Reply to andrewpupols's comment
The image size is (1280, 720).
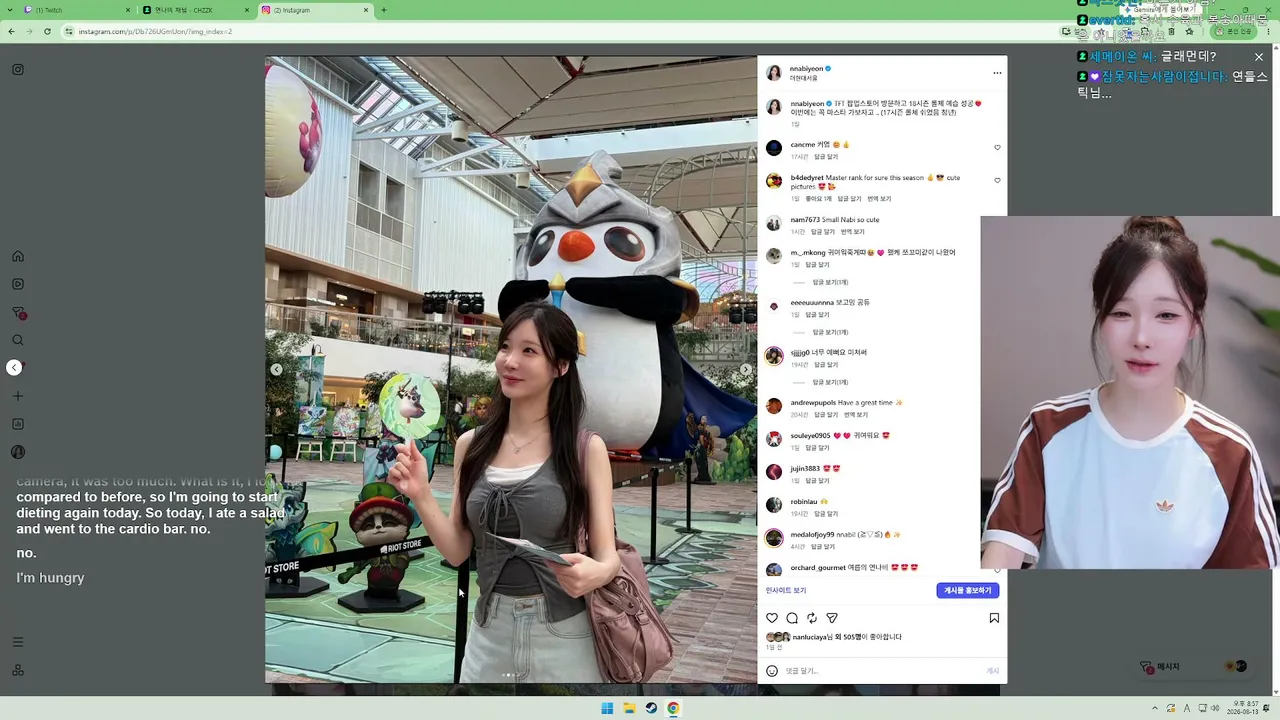point(826,415)
